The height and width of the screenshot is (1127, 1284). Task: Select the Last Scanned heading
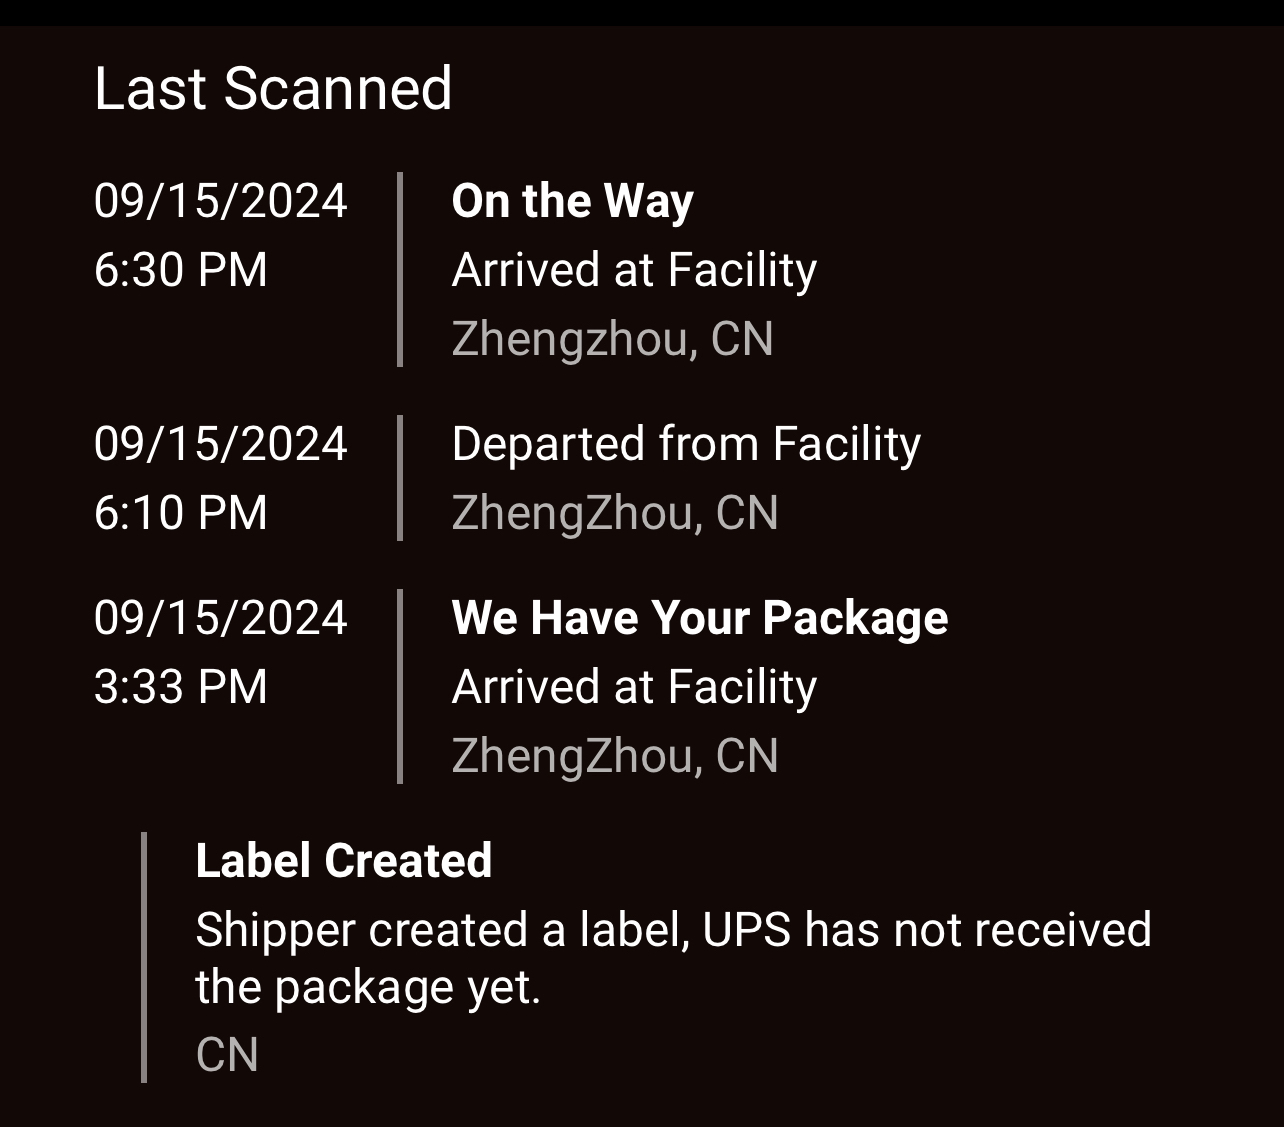(x=273, y=88)
